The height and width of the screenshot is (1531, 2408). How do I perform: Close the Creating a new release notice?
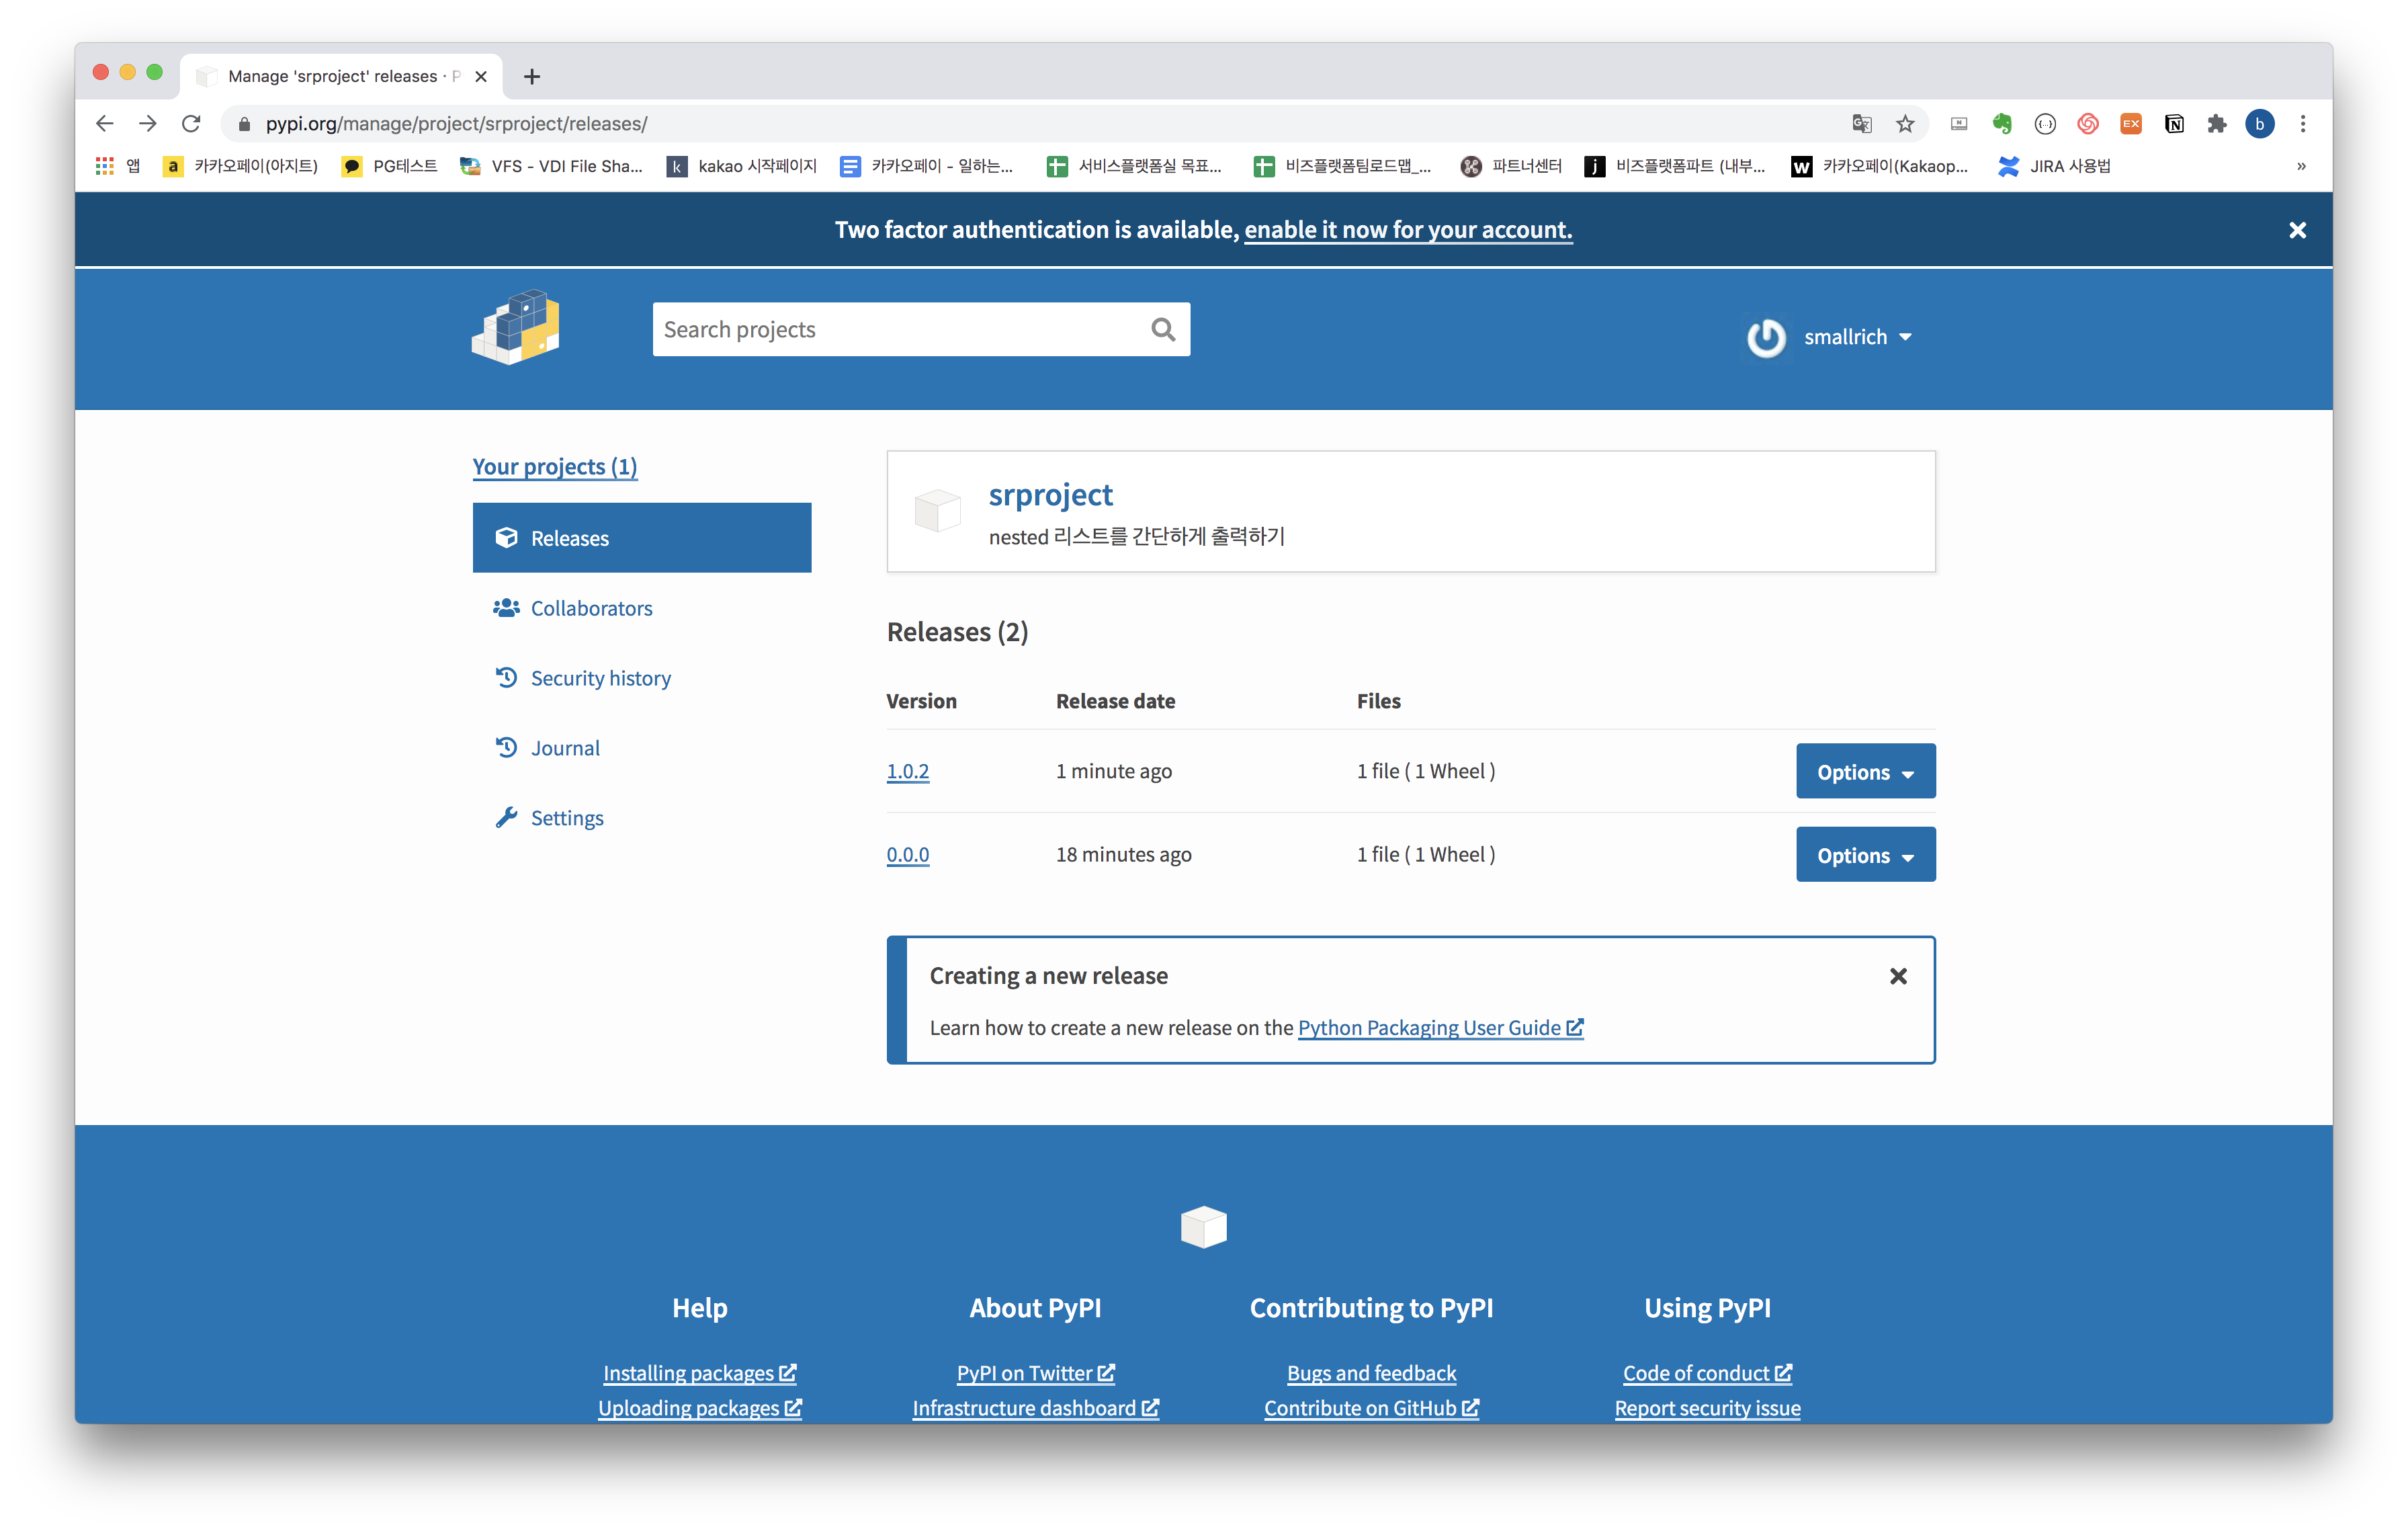pos(1898,976)
